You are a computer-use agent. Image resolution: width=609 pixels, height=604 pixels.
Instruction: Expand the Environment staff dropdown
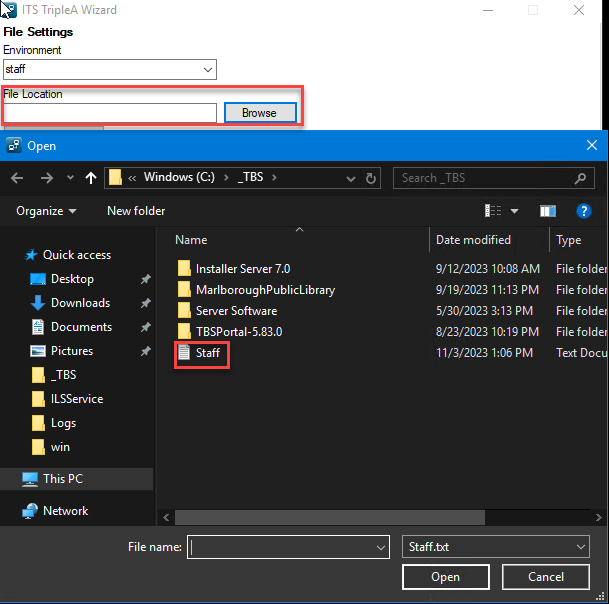pyautogui.click(x=208, y=70)
